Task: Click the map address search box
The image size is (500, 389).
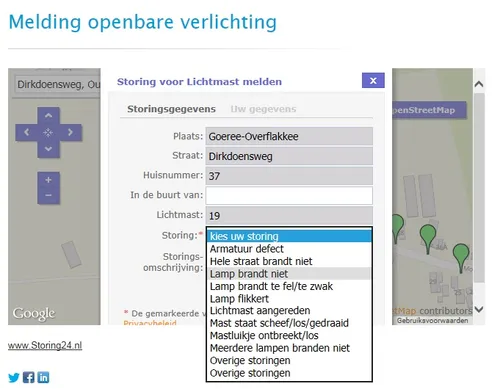Action: (x=57, y=84)
